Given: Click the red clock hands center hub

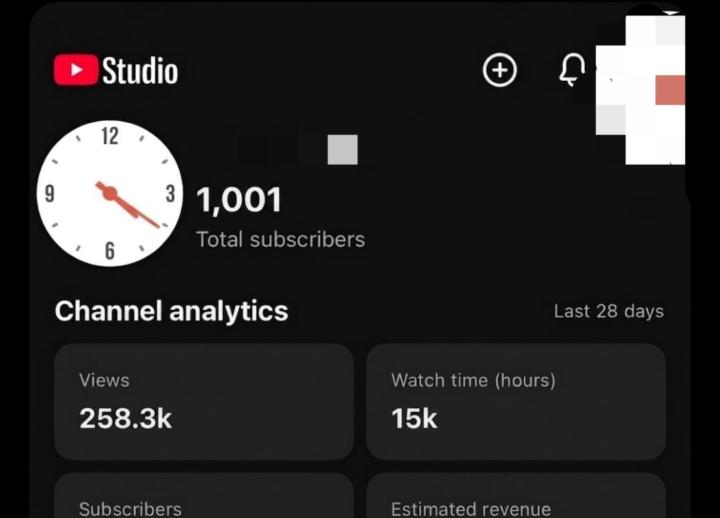Looking at the screenshot, I should (x=110, y=193).
